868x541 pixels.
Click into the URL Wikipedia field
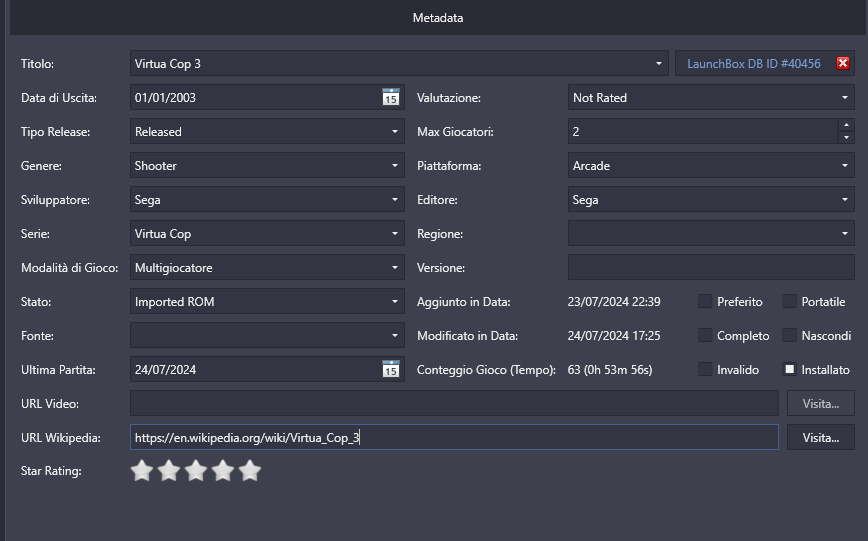click(454, 437)
